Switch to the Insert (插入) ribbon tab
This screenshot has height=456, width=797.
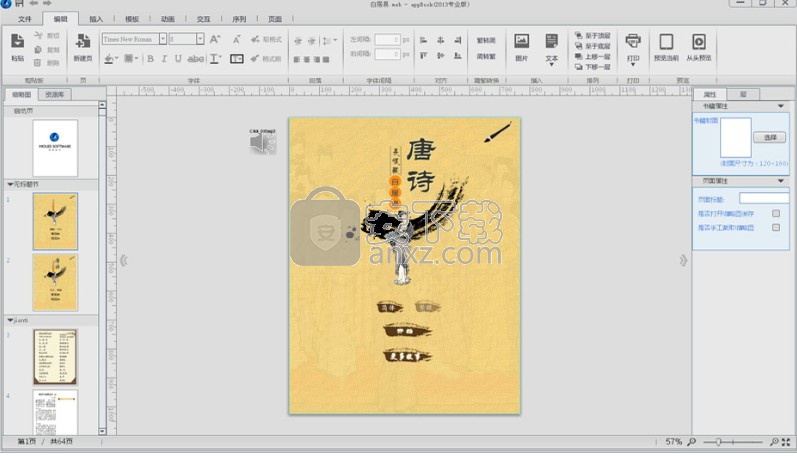(x=96, y=19)
